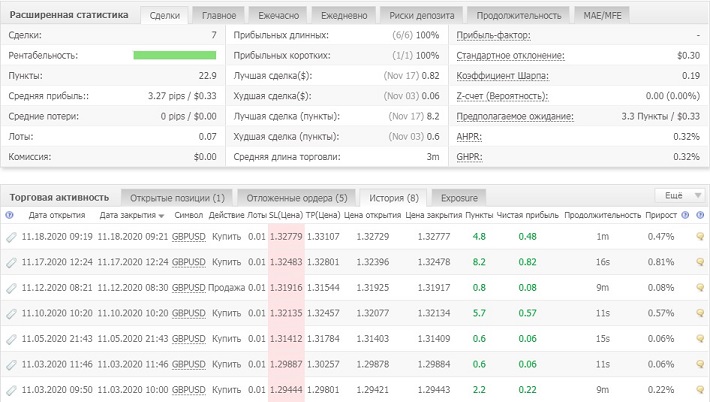The height and width of the screenshot is (402, 710).
Task: Open GBPUSD symbol link in 11.10.2020 row
Action: pyautogui.click(x=188, y=313)
